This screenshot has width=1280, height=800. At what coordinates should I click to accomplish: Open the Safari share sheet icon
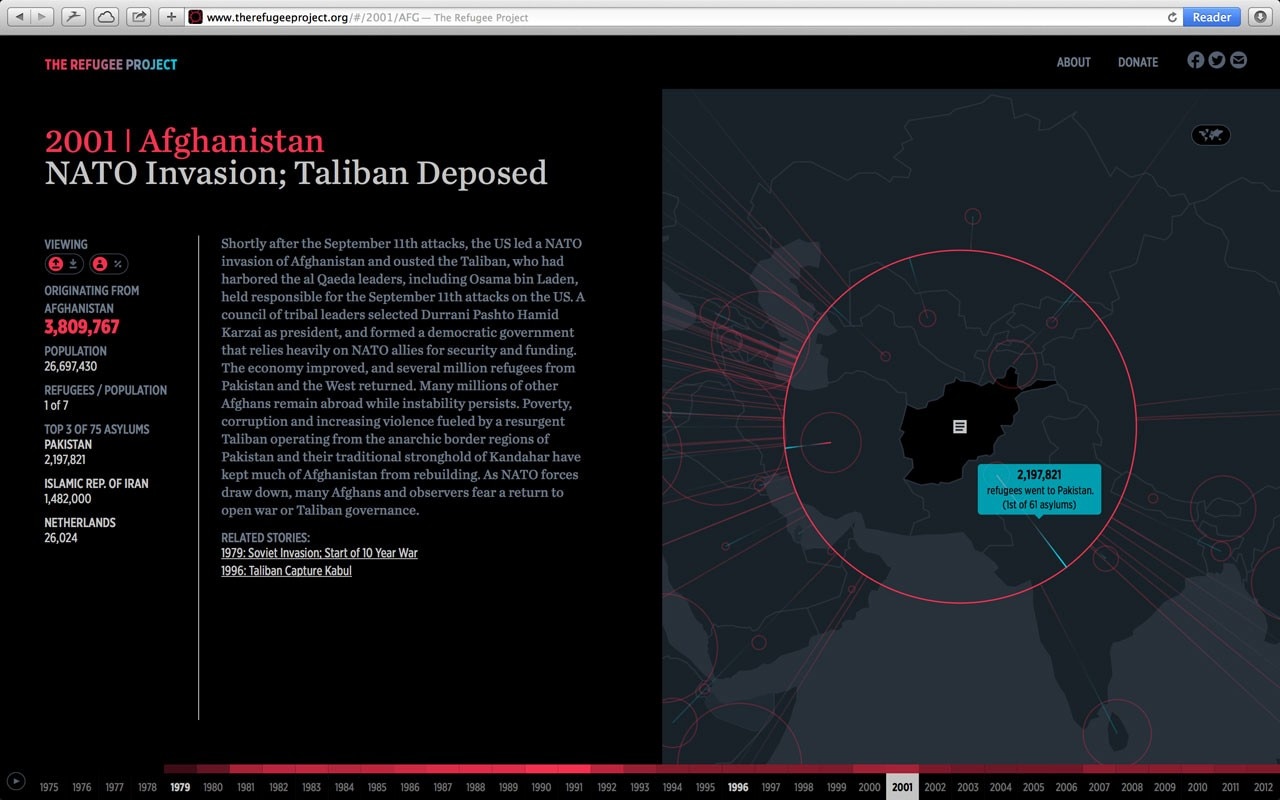coord(138,17)
